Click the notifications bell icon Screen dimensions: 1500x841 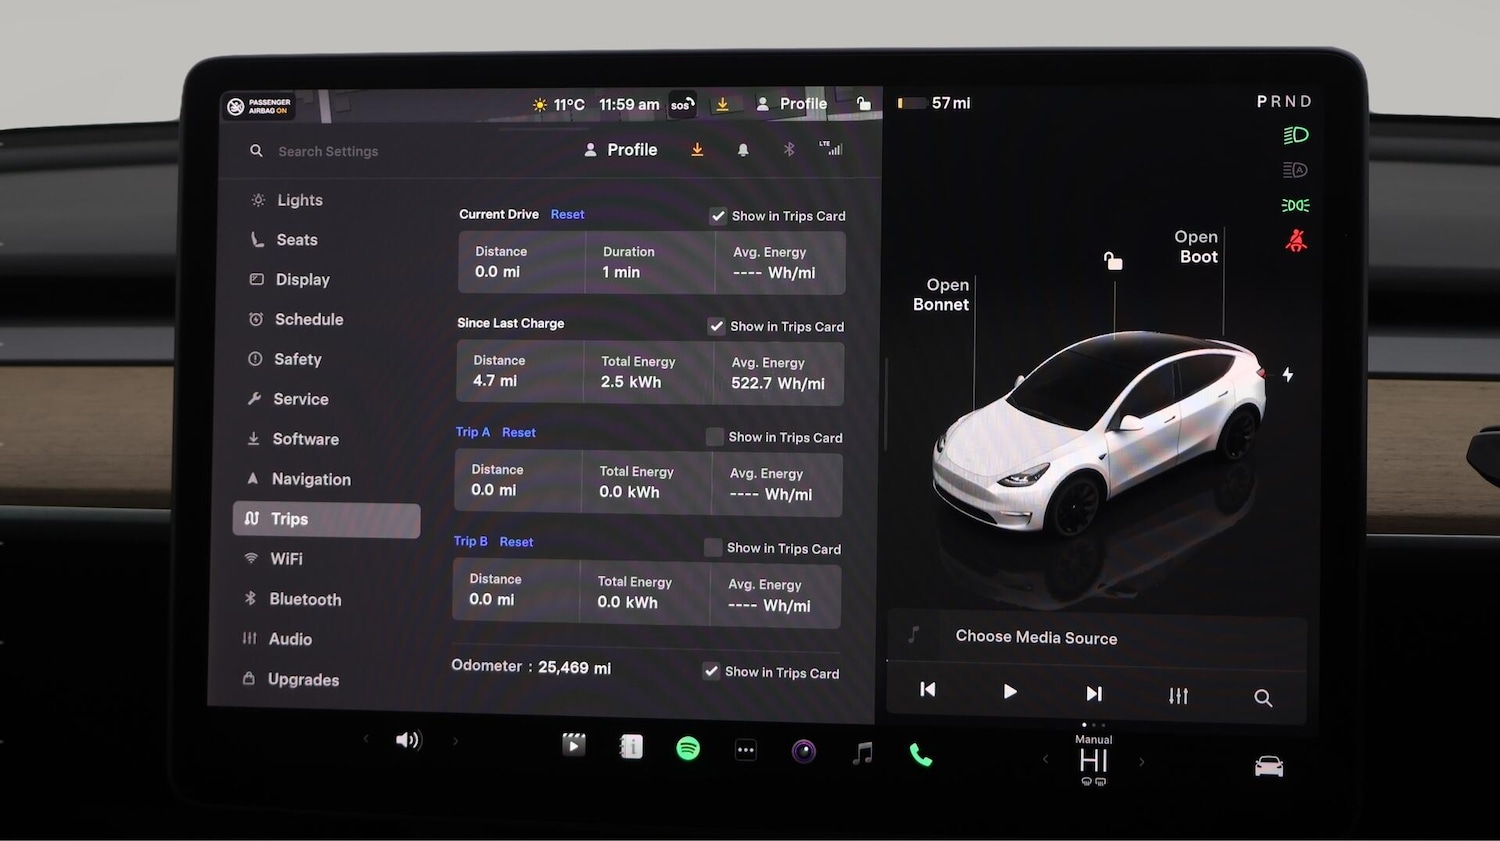pyautogui.click(x=742, y=148)
